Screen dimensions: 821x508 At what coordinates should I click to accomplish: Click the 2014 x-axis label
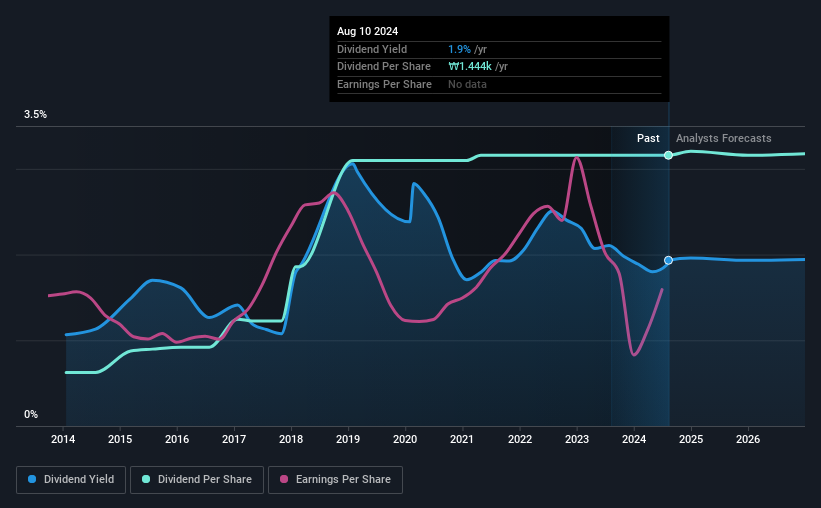63,439
